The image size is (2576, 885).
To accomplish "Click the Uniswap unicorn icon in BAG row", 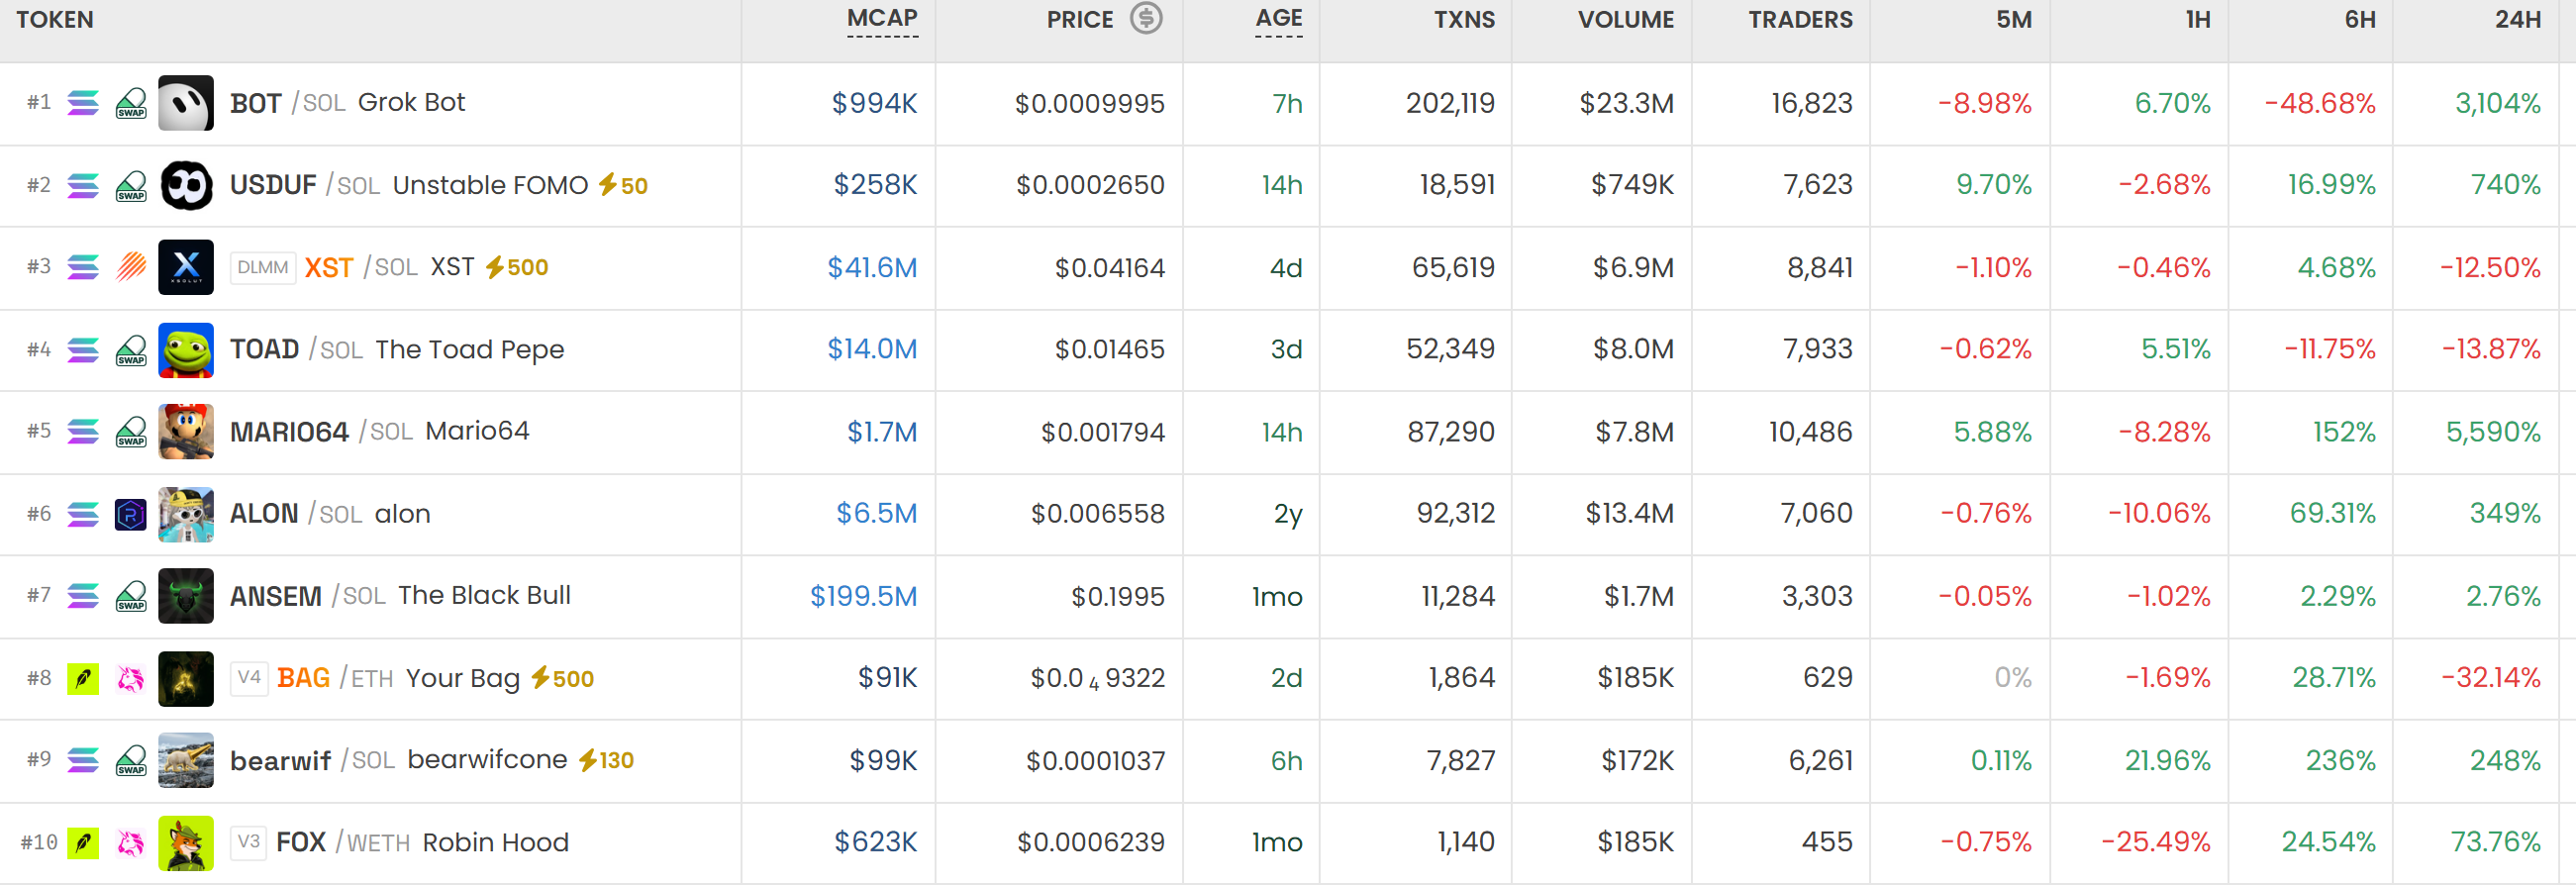I will coord(131,679).
